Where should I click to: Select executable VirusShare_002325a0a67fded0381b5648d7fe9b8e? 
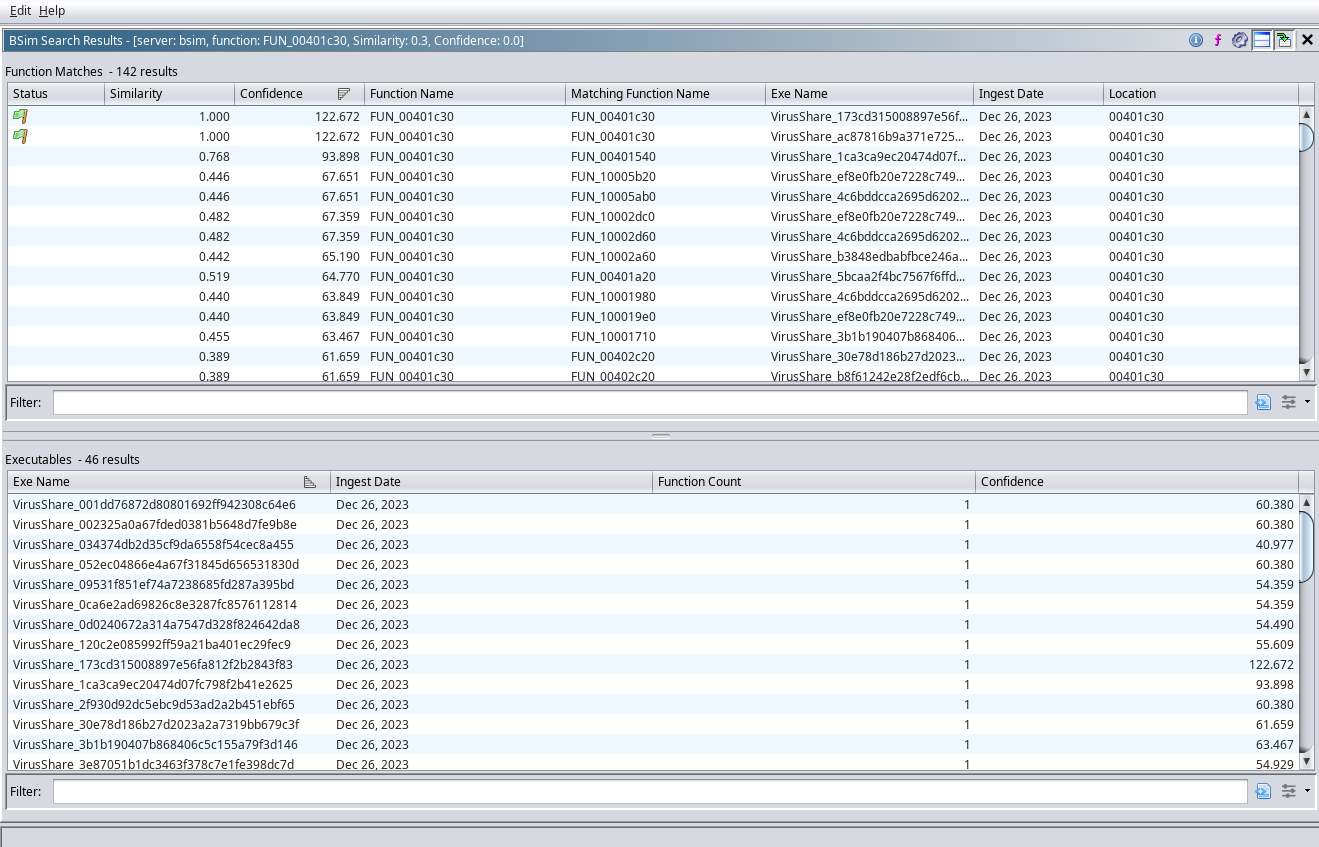(154, 524)
